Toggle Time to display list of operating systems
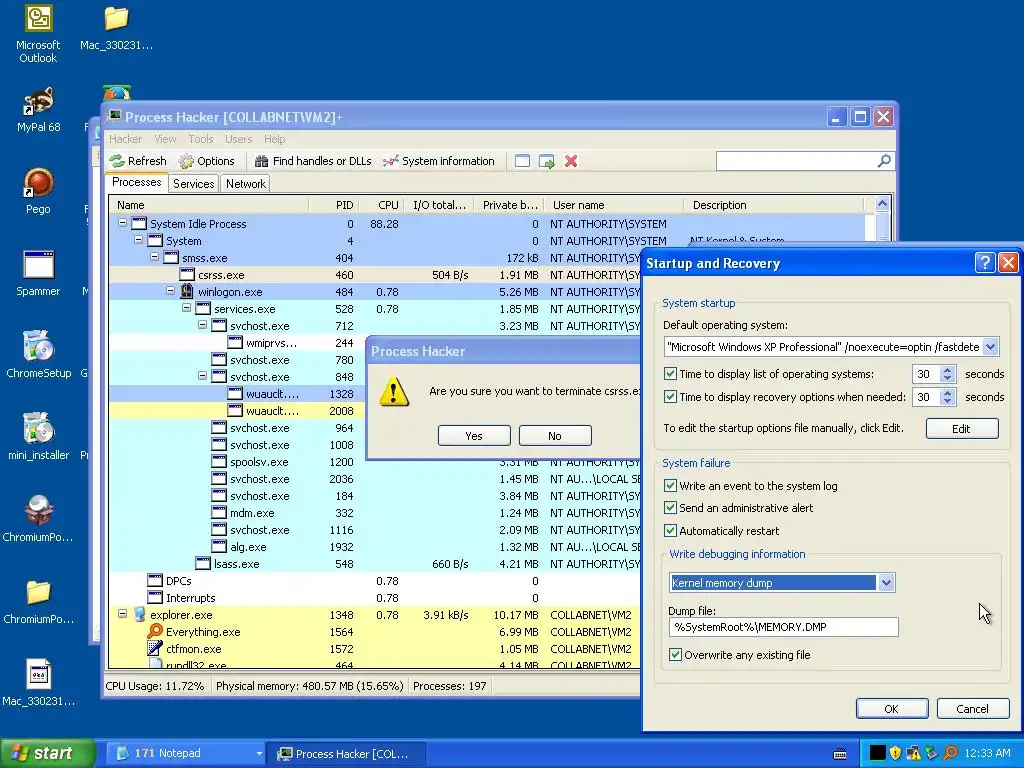The image size is (1024, 768). (x=670, y=374)
